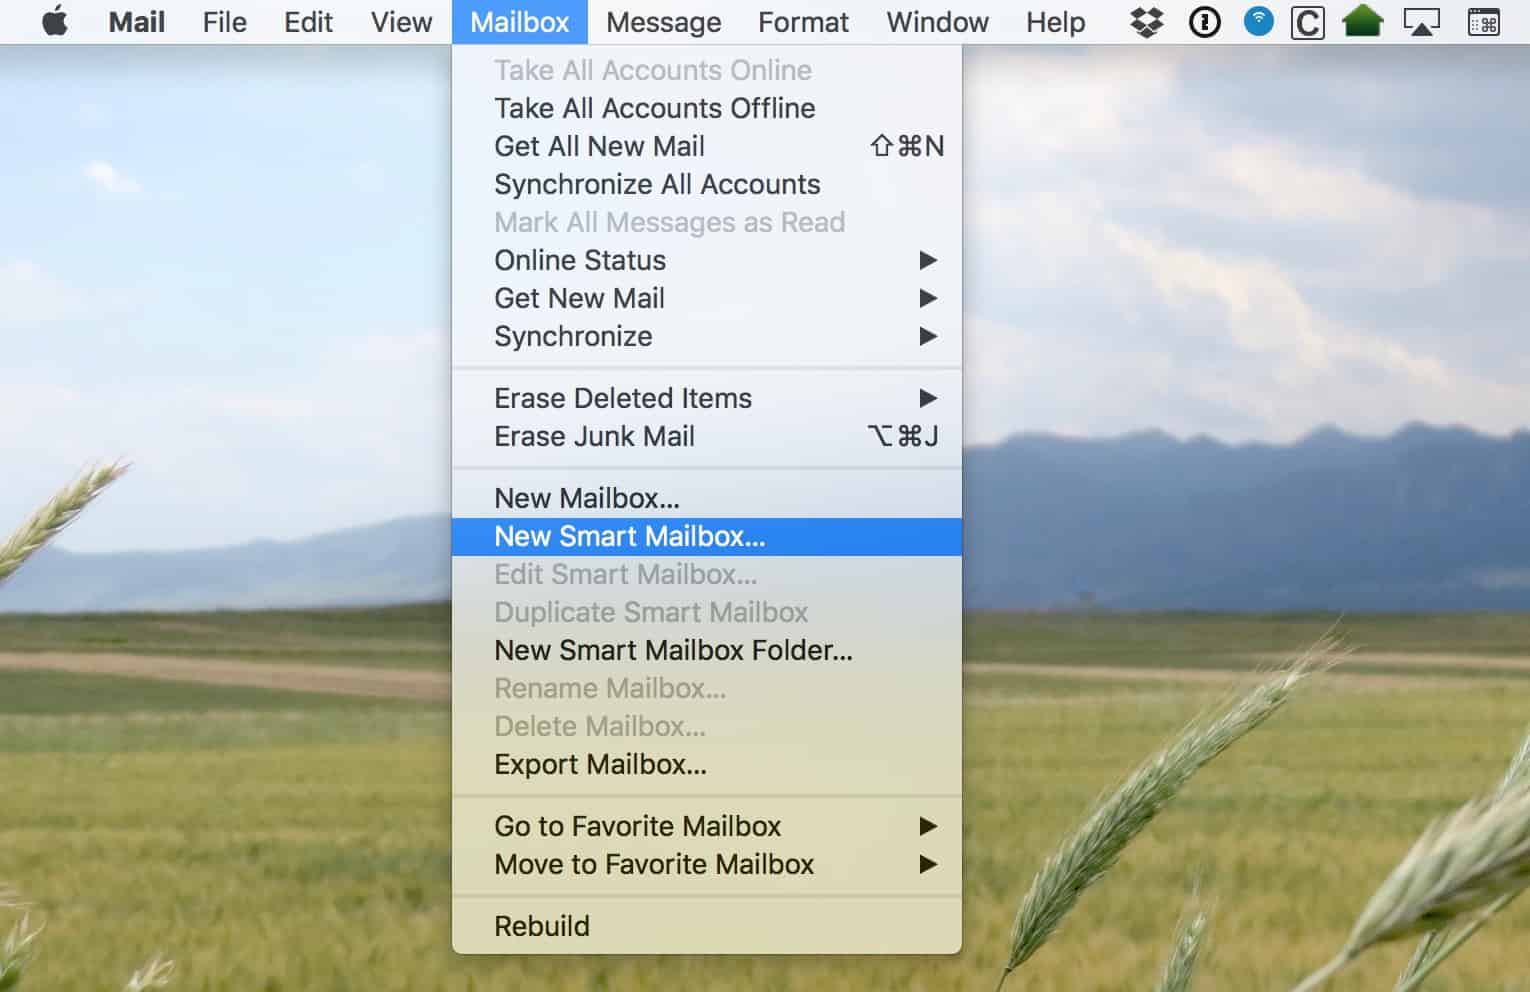This screenshot has height=992, width=1530.
Task: Expand the Synchronize submenu
Action: click(707, 336)
